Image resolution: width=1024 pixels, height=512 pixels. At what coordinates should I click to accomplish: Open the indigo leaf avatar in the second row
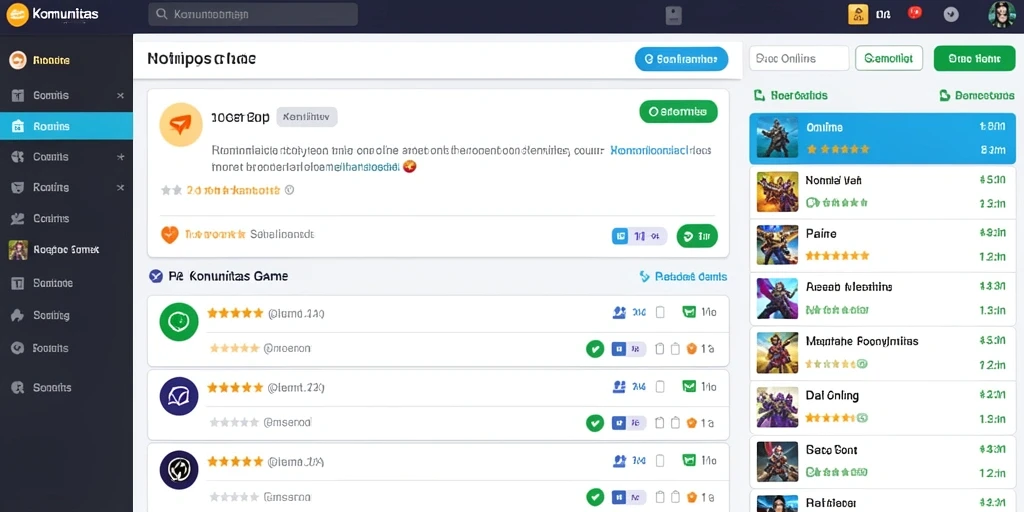coord(179,396)
